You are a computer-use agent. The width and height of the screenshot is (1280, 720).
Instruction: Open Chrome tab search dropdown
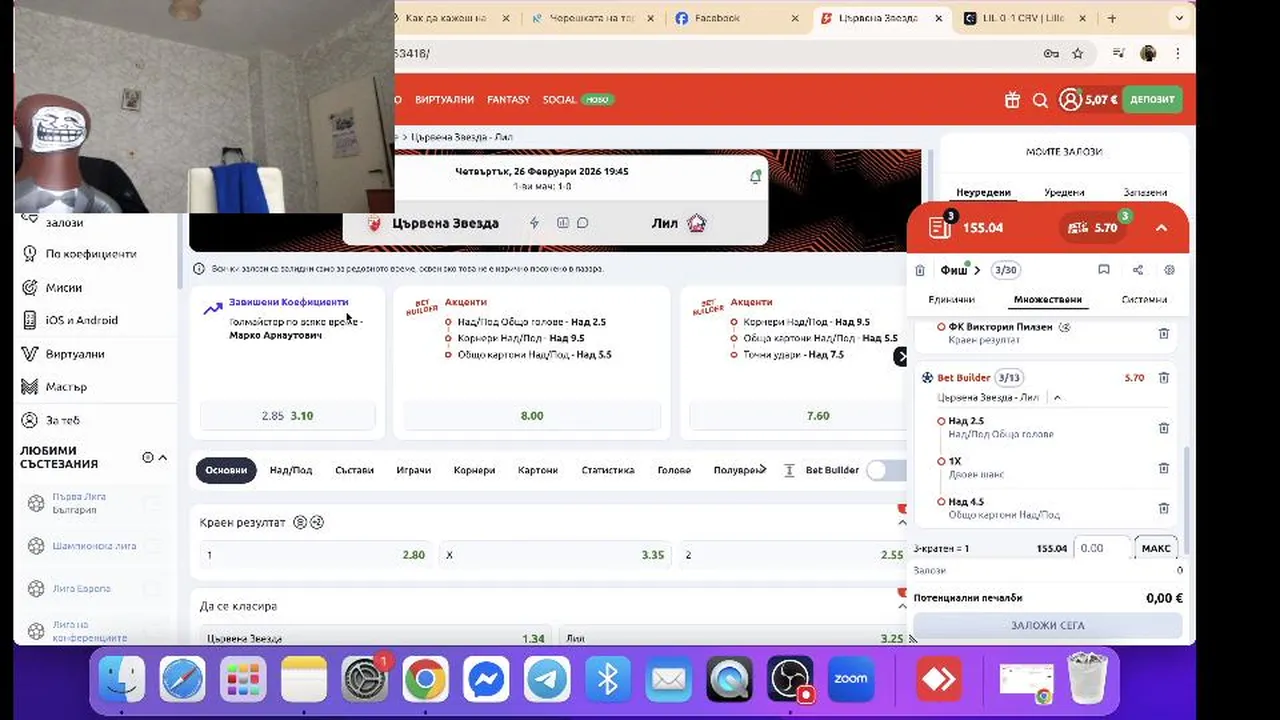click(1178, 18)
